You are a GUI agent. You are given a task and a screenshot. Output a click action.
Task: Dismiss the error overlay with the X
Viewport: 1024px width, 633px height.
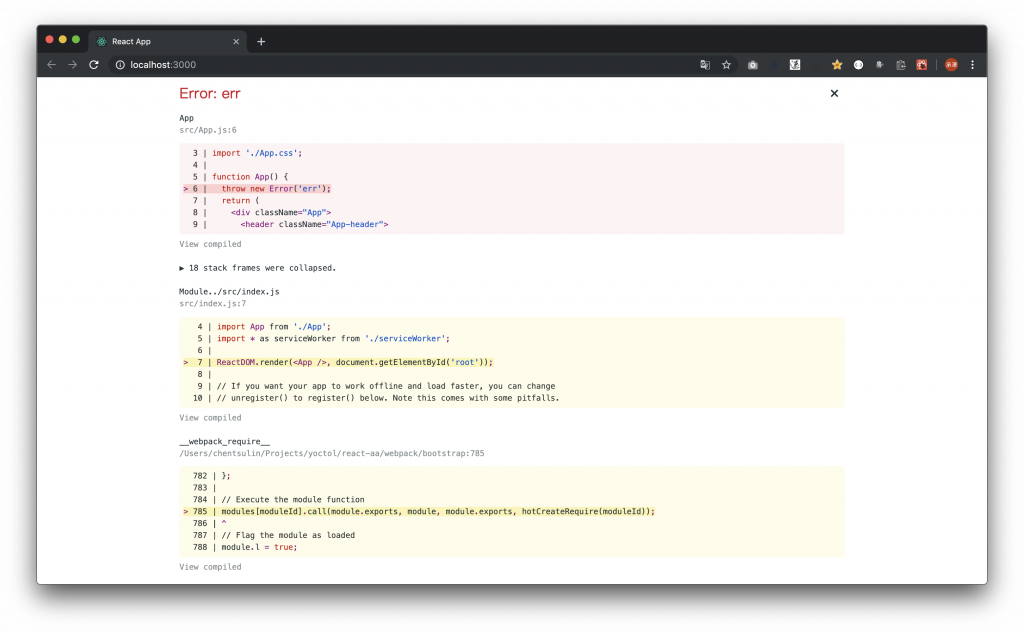834,93
